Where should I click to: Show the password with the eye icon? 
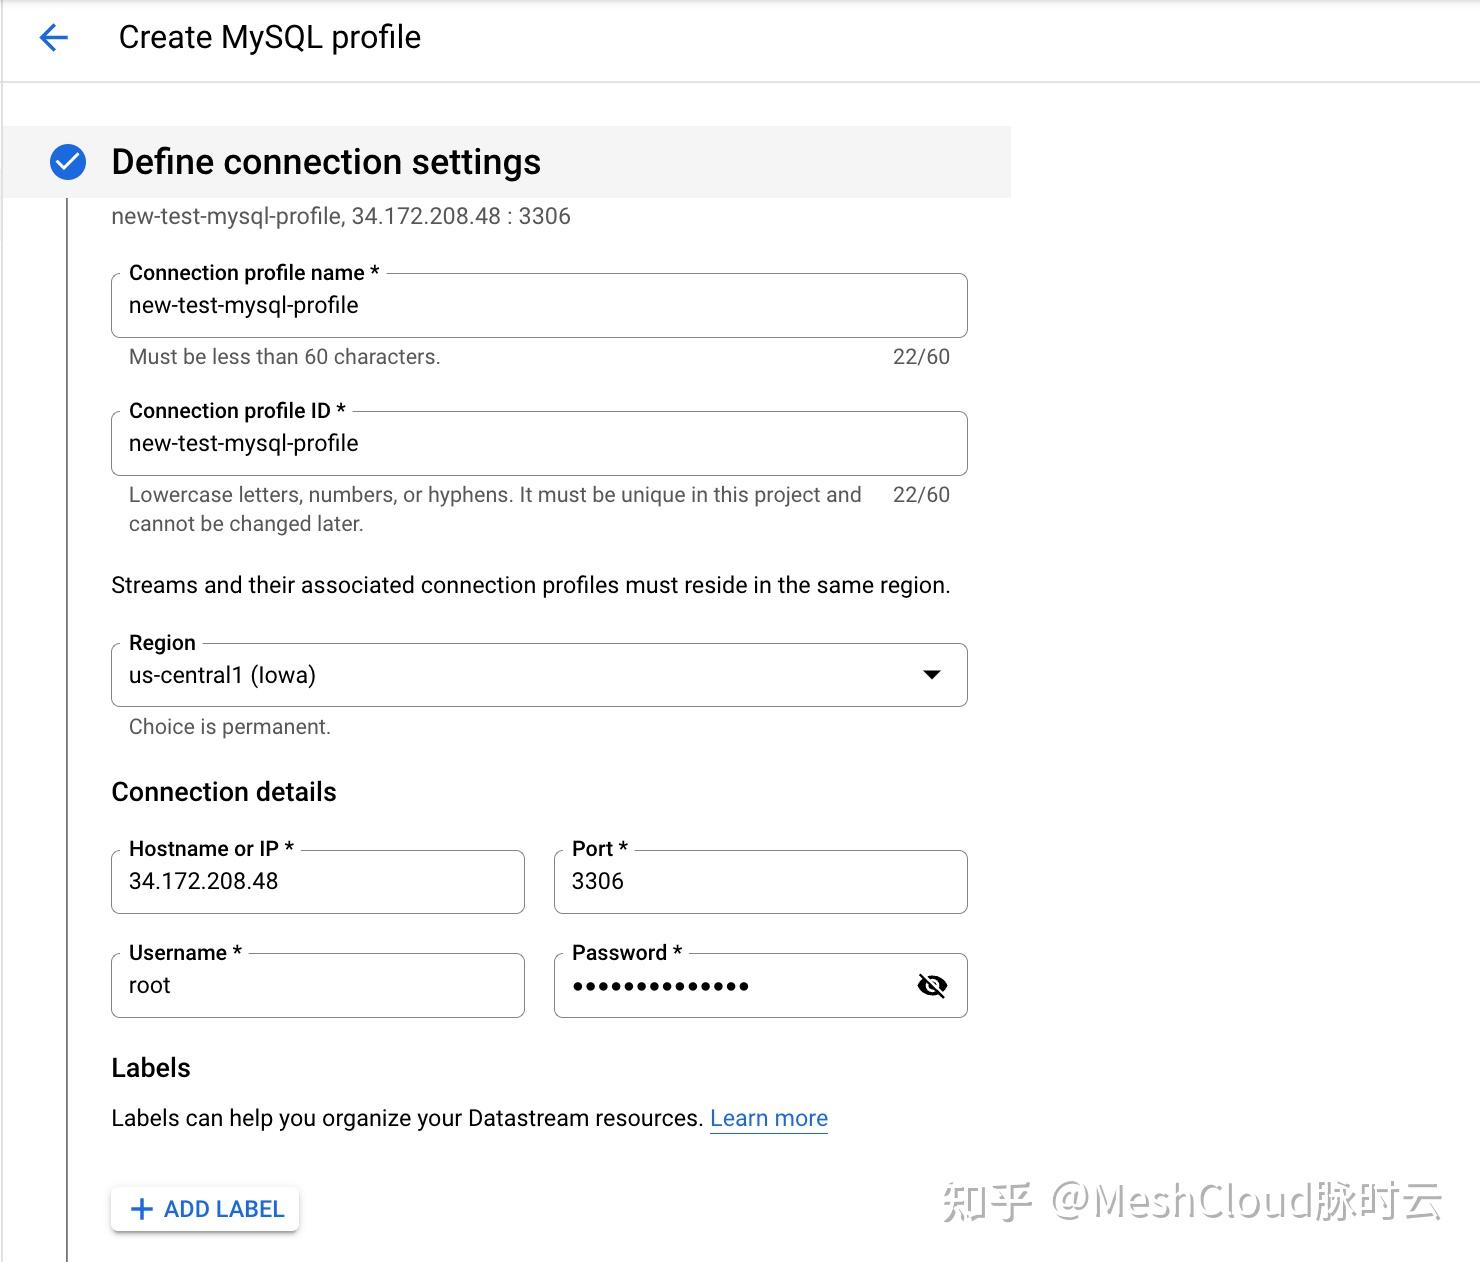point(932,986)
